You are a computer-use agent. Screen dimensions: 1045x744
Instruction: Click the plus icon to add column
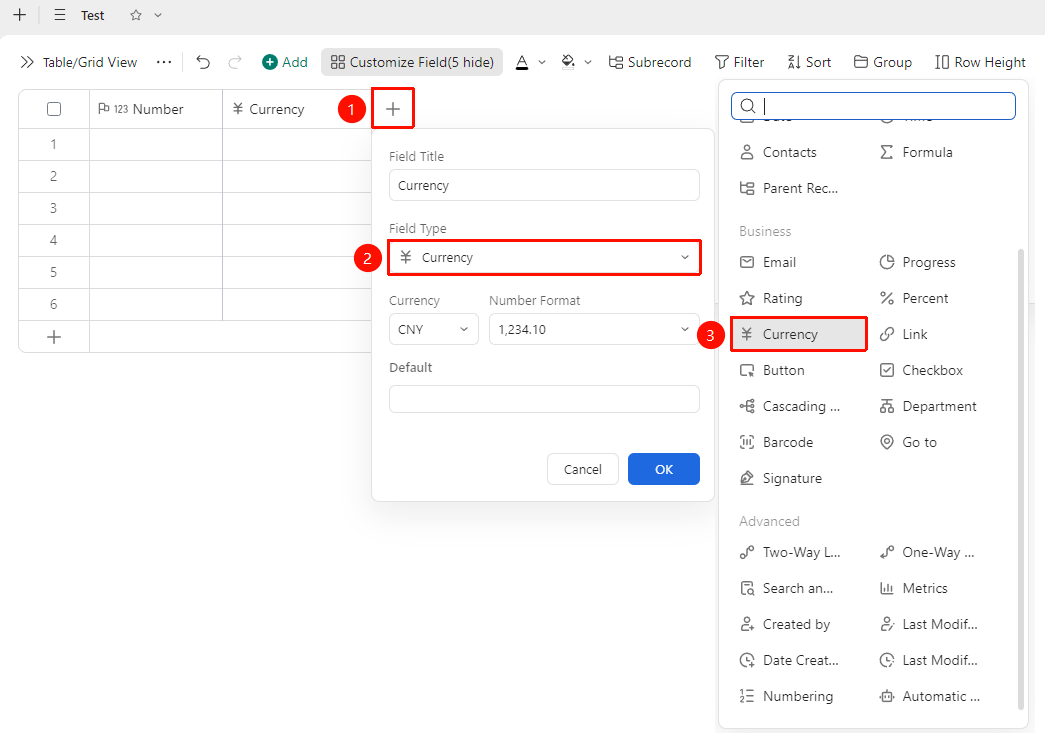pyautogui.click(x=393, y=109)
